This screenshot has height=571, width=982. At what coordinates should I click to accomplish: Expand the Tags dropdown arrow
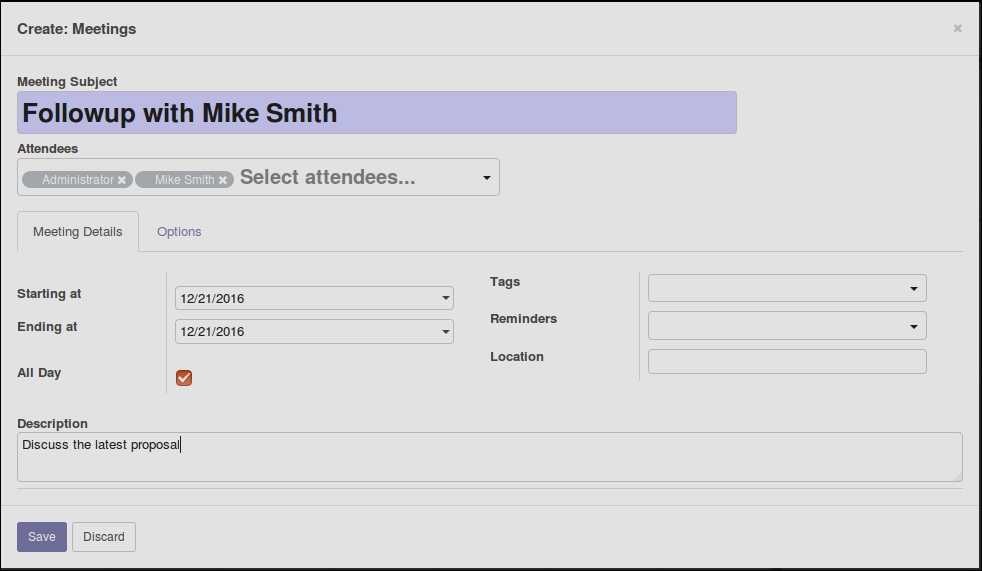[x=914, y=289]
